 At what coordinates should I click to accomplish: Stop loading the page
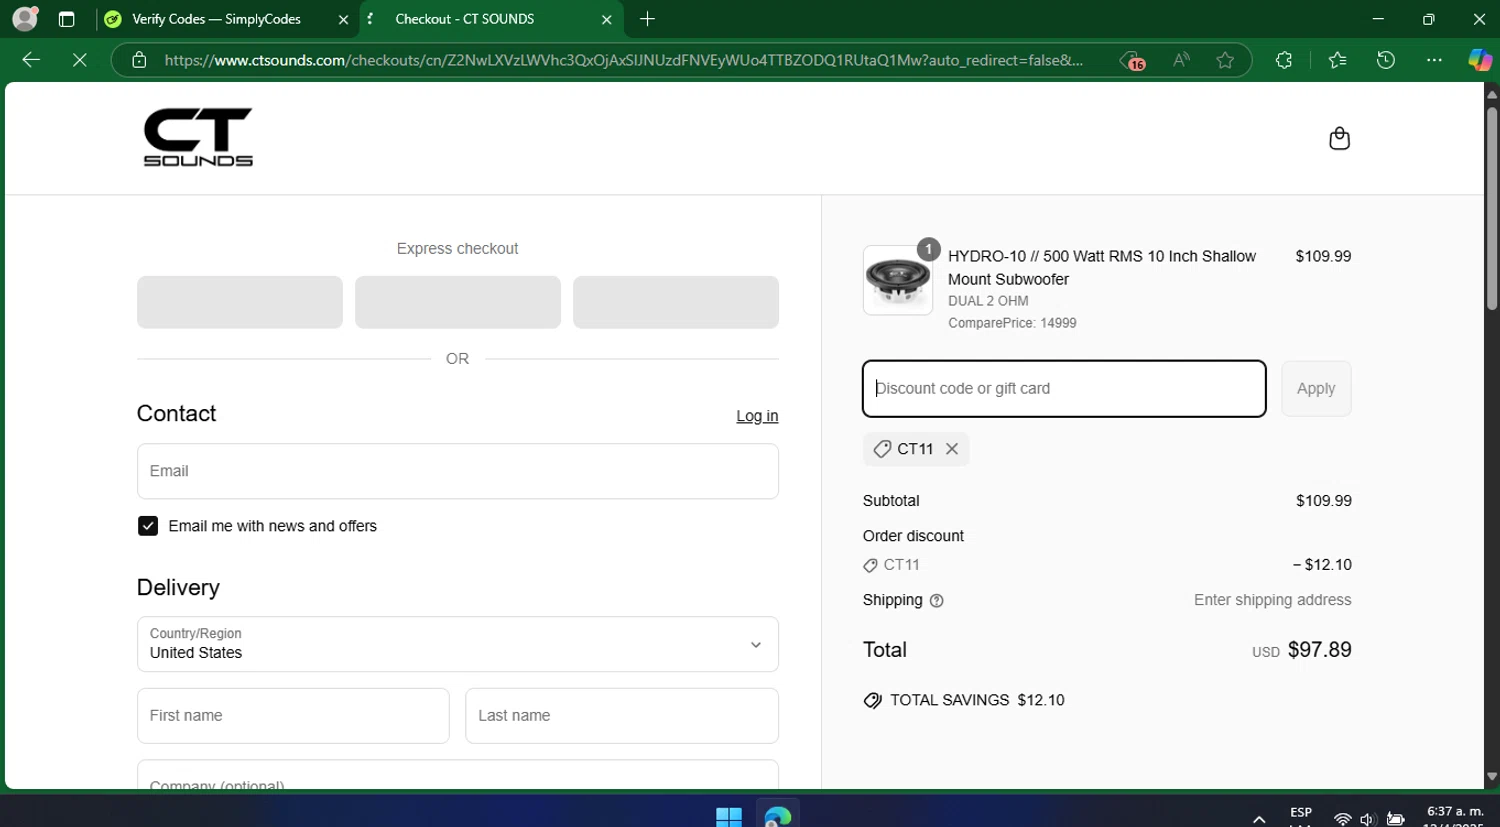[x=80, y=60]
